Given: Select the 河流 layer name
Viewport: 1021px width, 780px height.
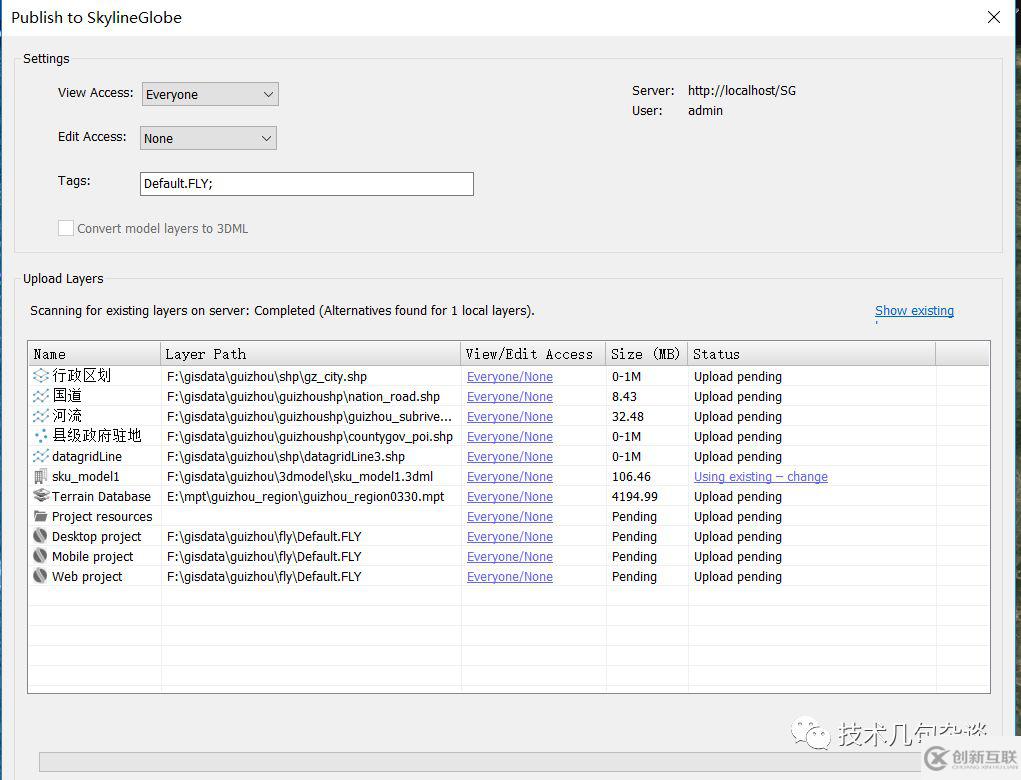Looking at the screenshot, I should click(x=67, y=416).
